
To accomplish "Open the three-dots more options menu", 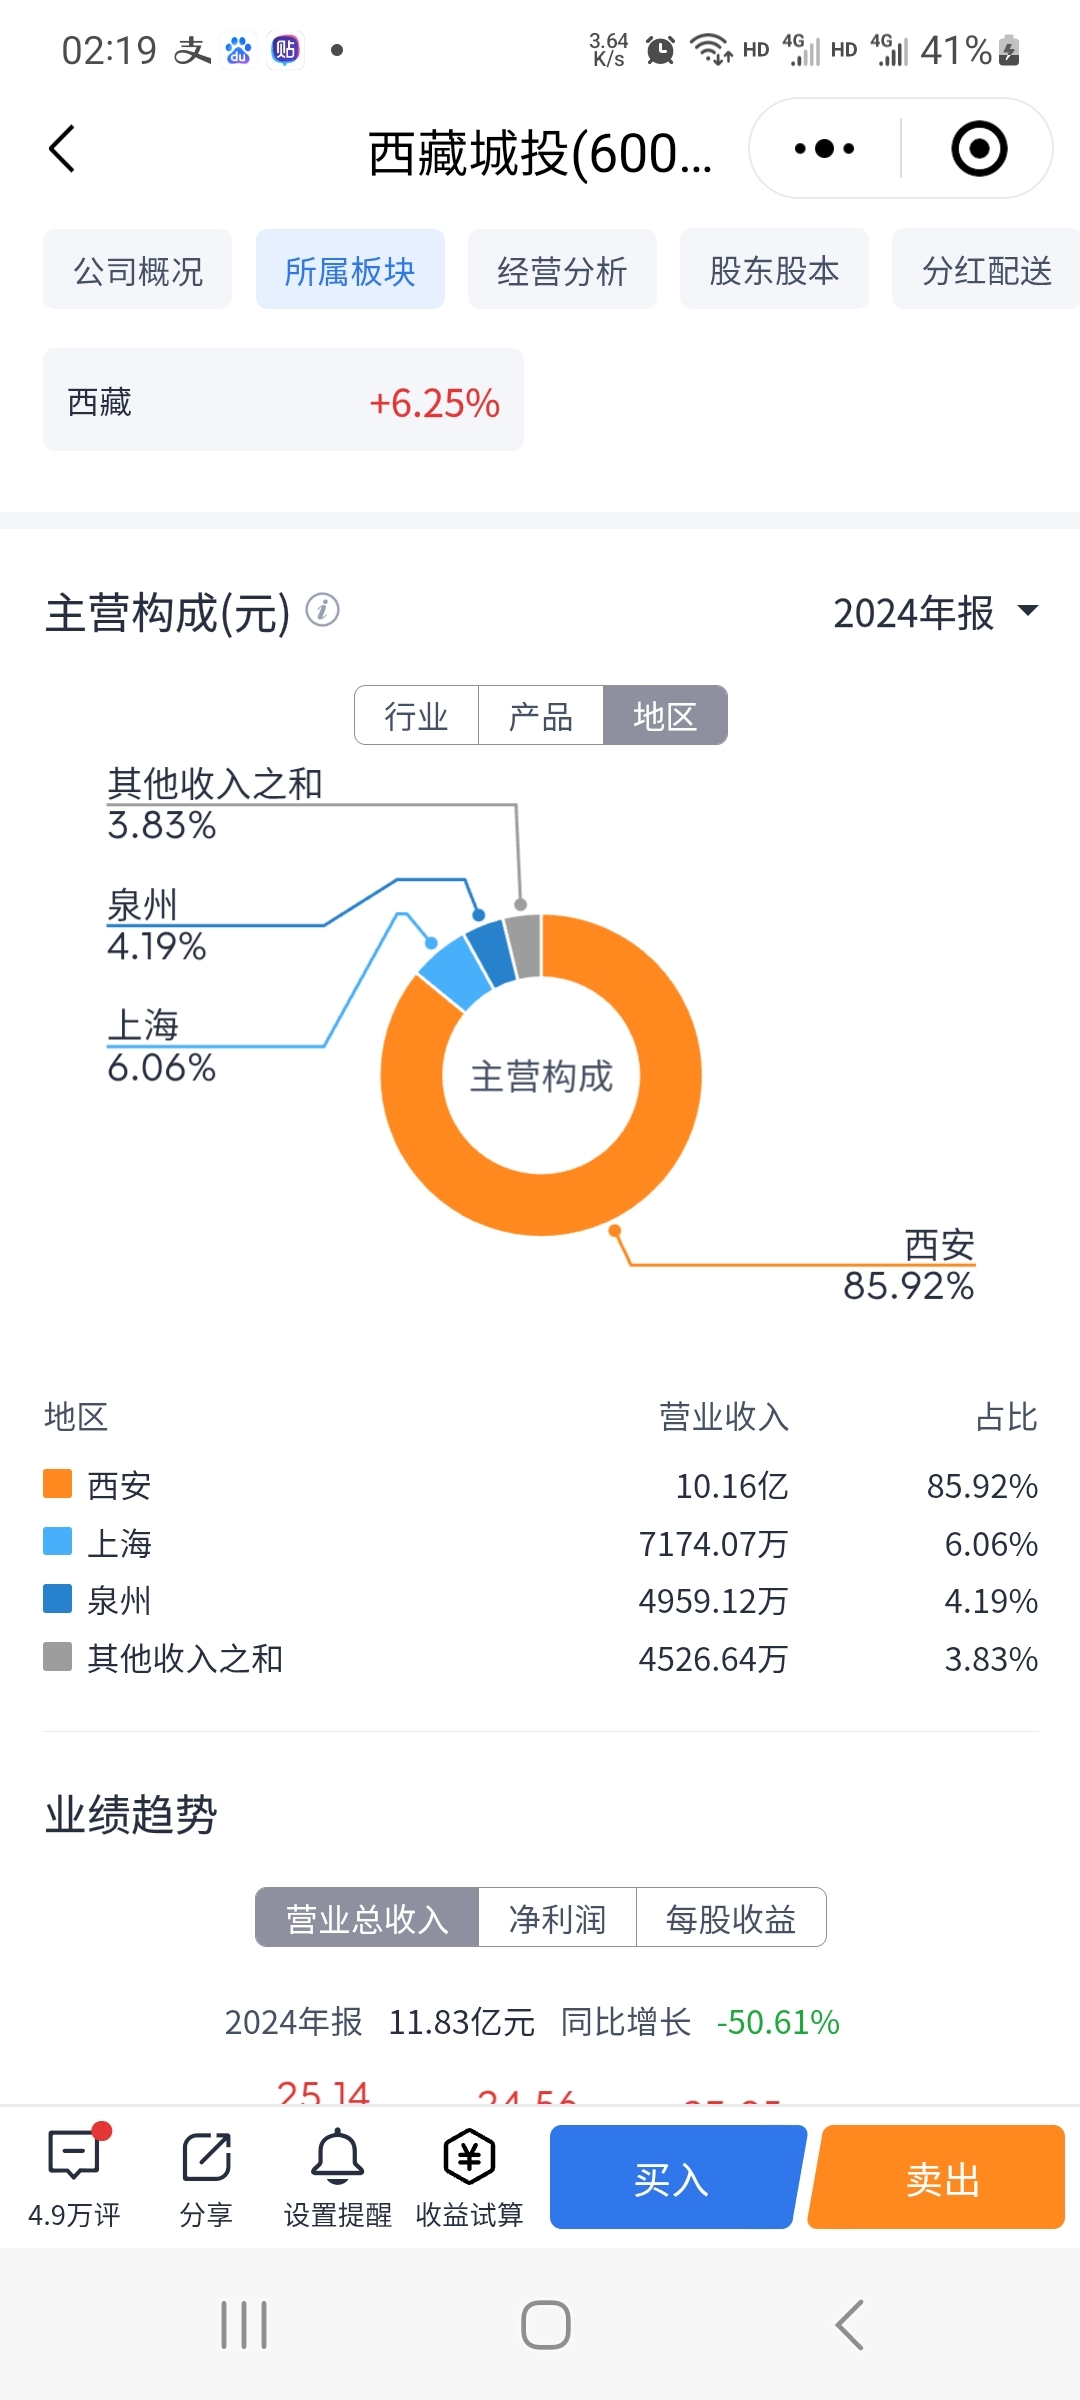I will pyautogui.click(x=824, y=149).
